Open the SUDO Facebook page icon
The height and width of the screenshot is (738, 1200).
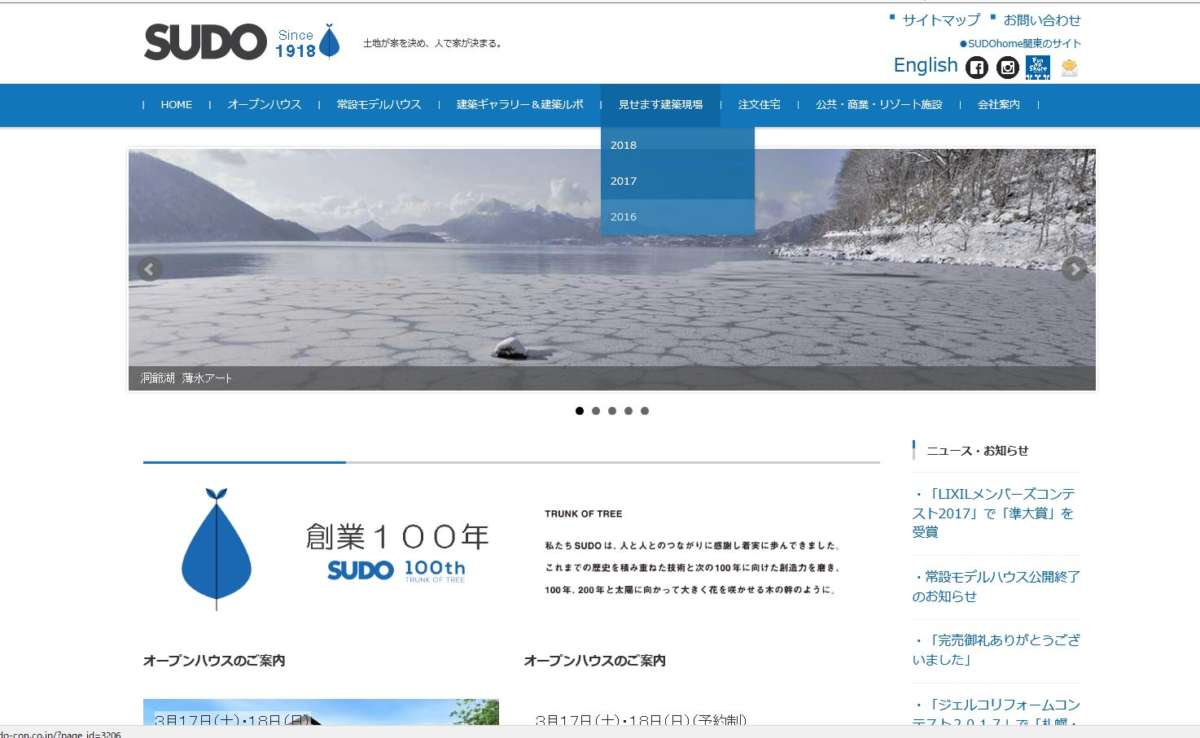coord(976,66)
